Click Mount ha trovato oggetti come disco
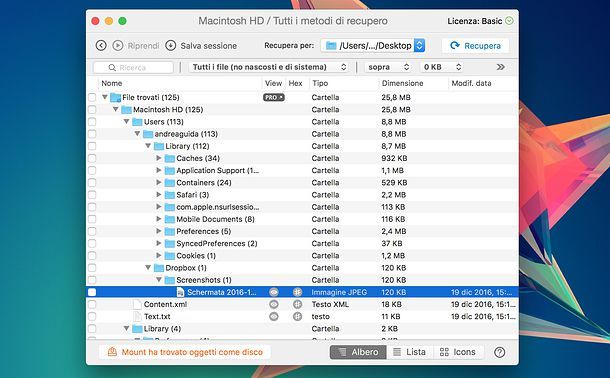This screenshot has width=610, height=378. tap(185, 352)
